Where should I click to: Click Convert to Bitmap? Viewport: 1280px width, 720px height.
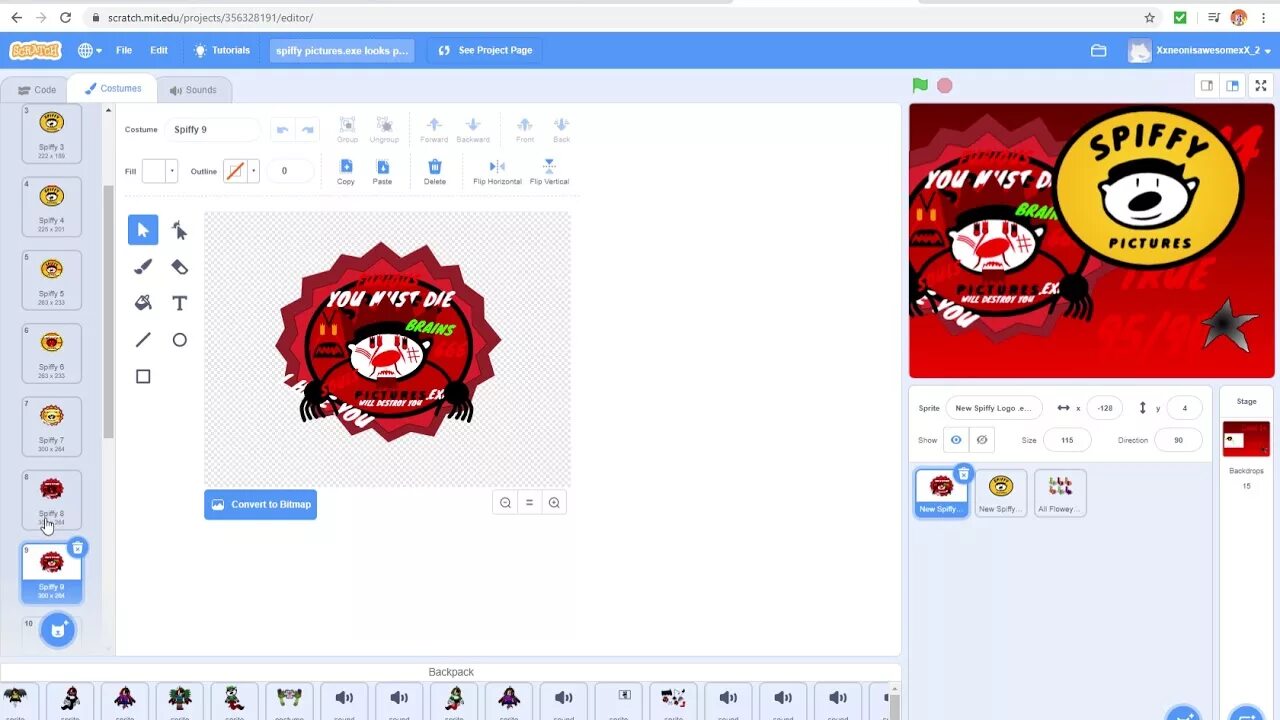tap(260, 504)
